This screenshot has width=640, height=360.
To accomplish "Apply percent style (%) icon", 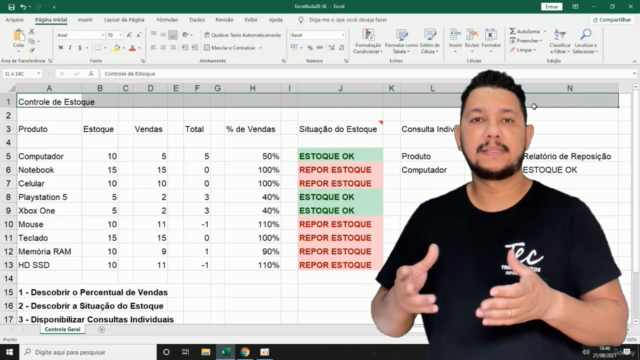I will [310, 48].
